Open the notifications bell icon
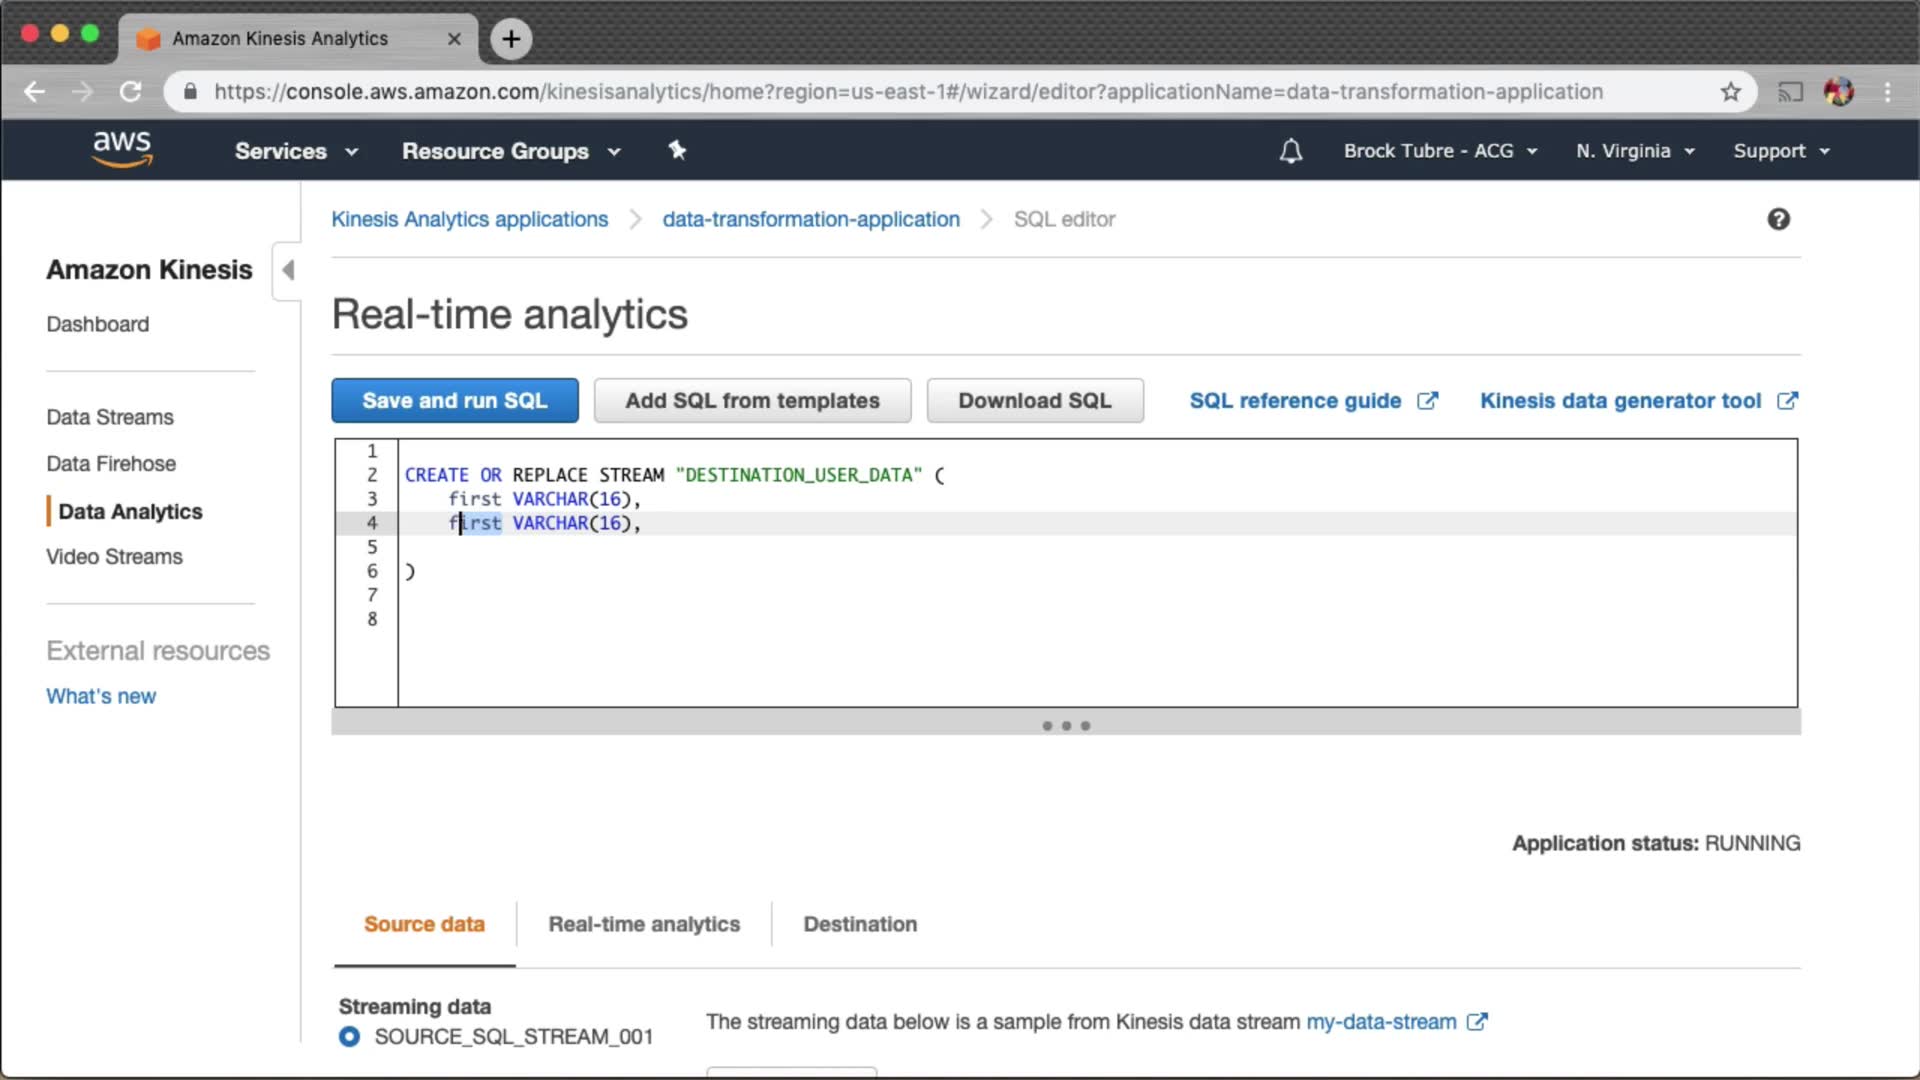The height and width of the screenshot is (1080, 1920). pyautogui.click(x=1291, y=151)
